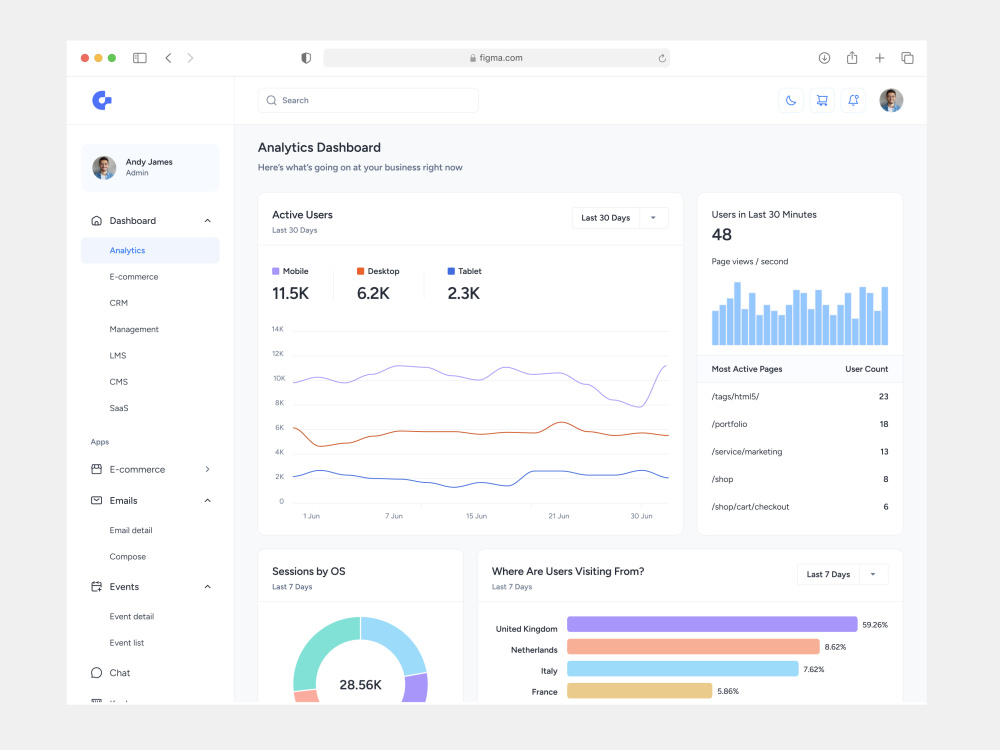This screenshot has height=750, width=1000.
Task: Open the Last 30 Days dropdown
Action: (x=620, y=218)
